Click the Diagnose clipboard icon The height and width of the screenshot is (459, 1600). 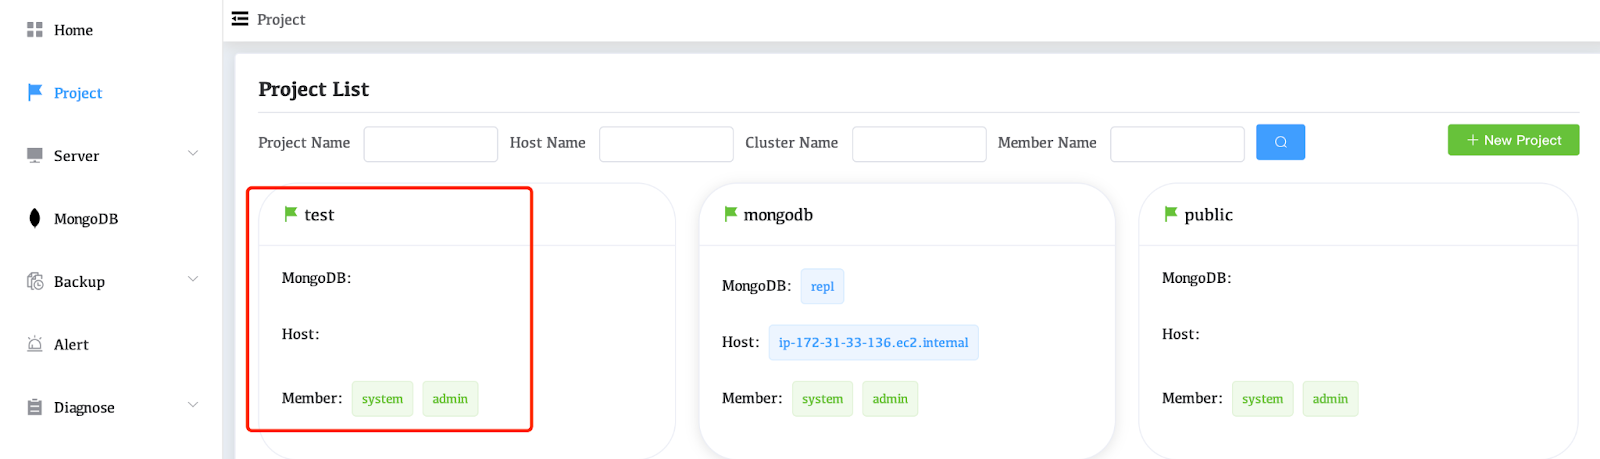tap(35, 407)
